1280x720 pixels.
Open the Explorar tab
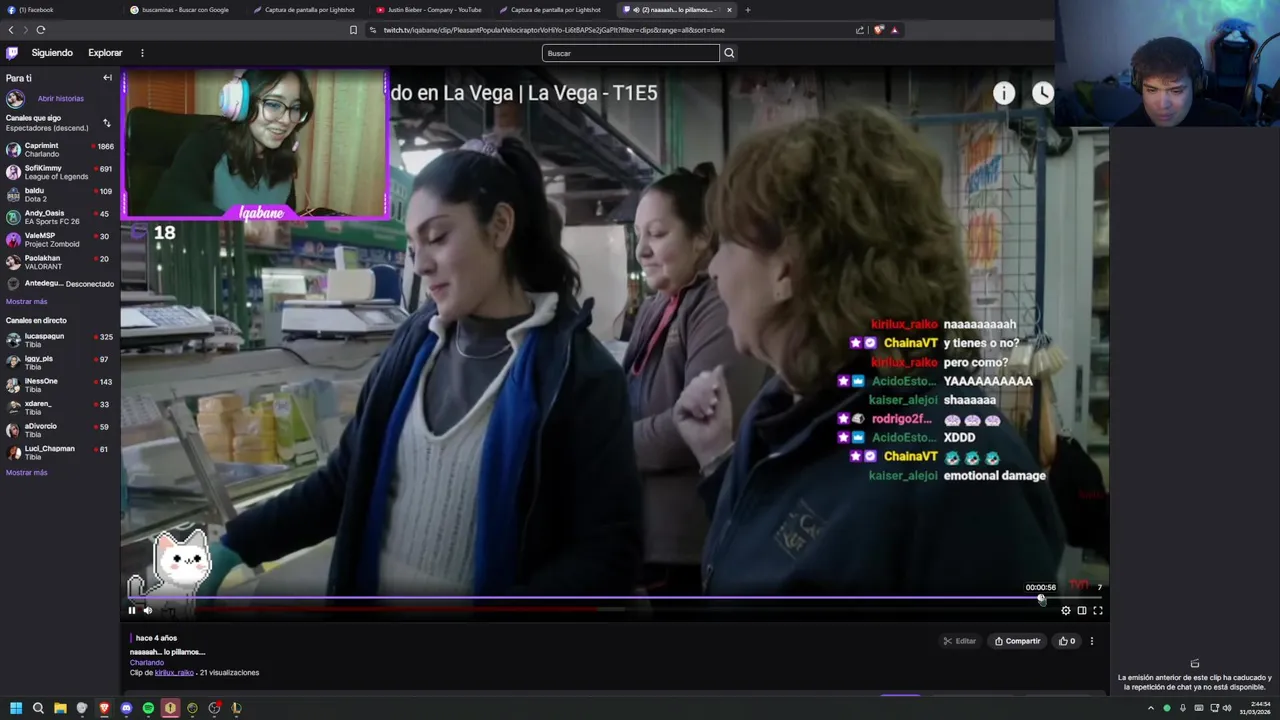point(105,53)
